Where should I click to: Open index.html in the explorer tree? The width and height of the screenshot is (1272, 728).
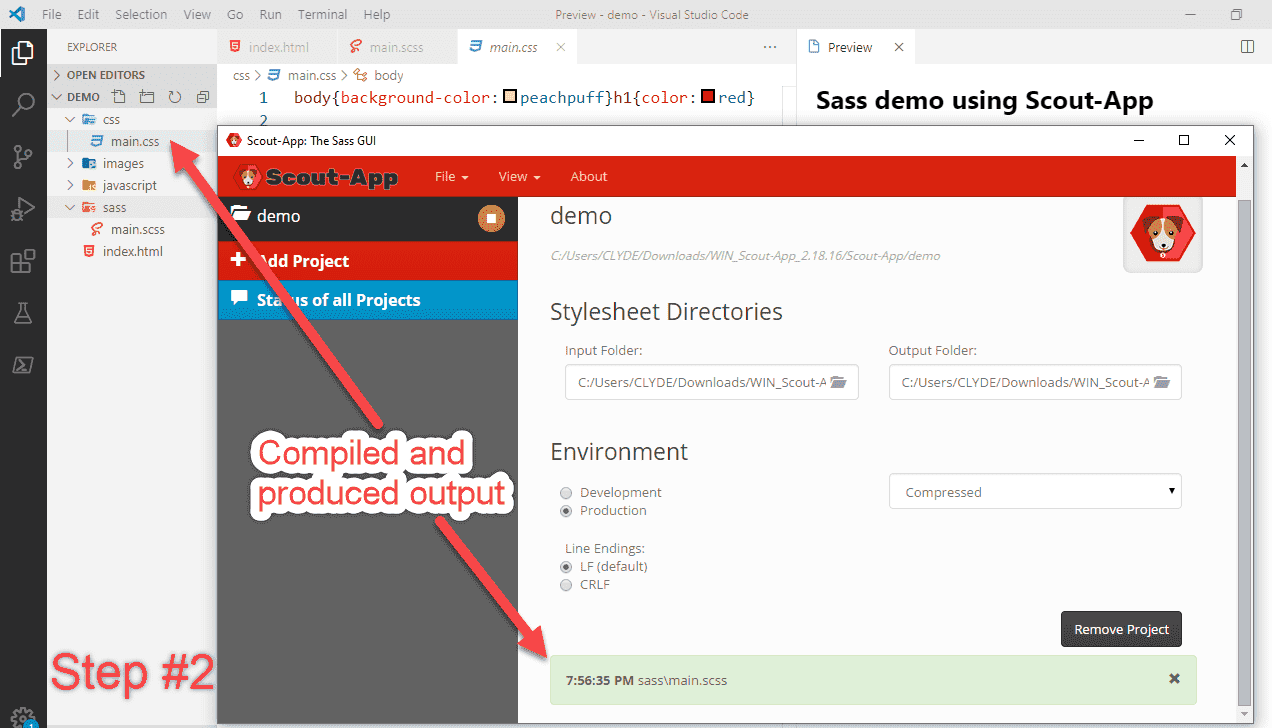[132, 251]
